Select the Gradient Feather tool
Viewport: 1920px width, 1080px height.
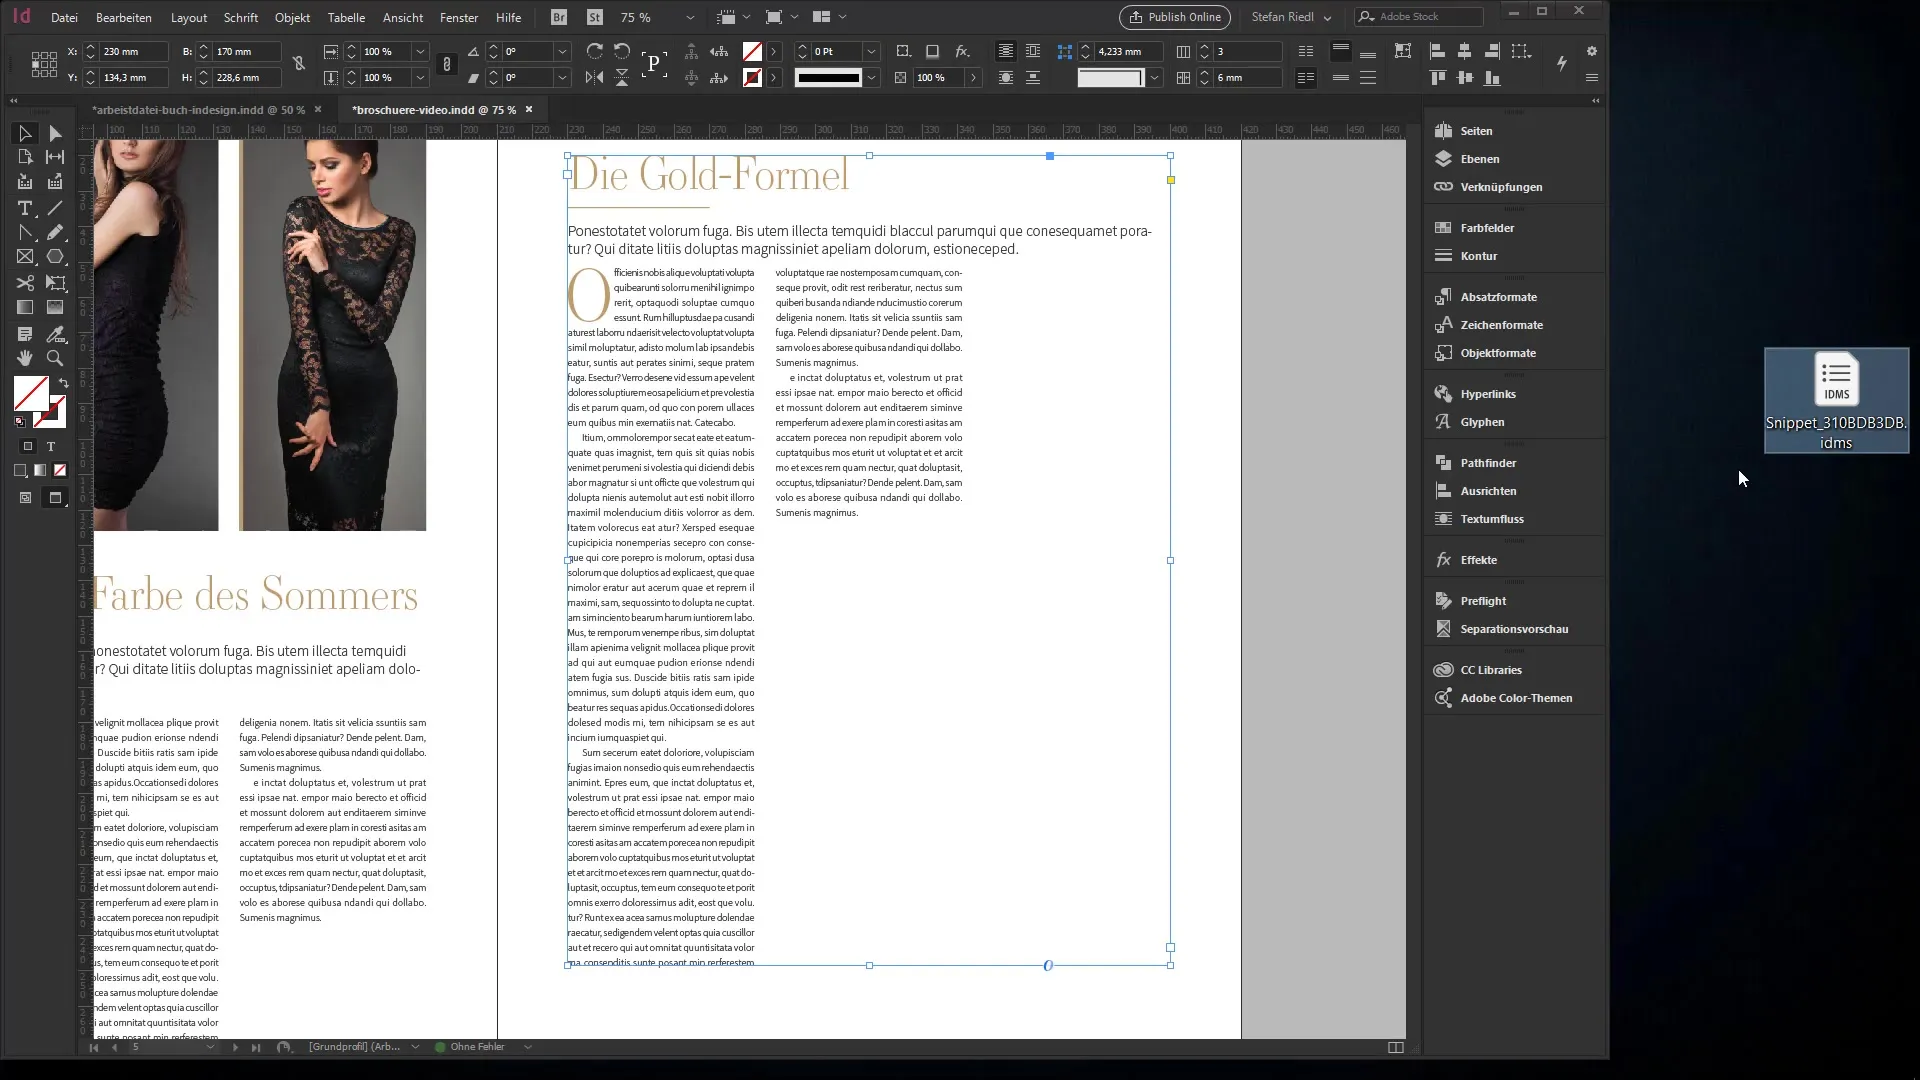[x=55, y=308]
